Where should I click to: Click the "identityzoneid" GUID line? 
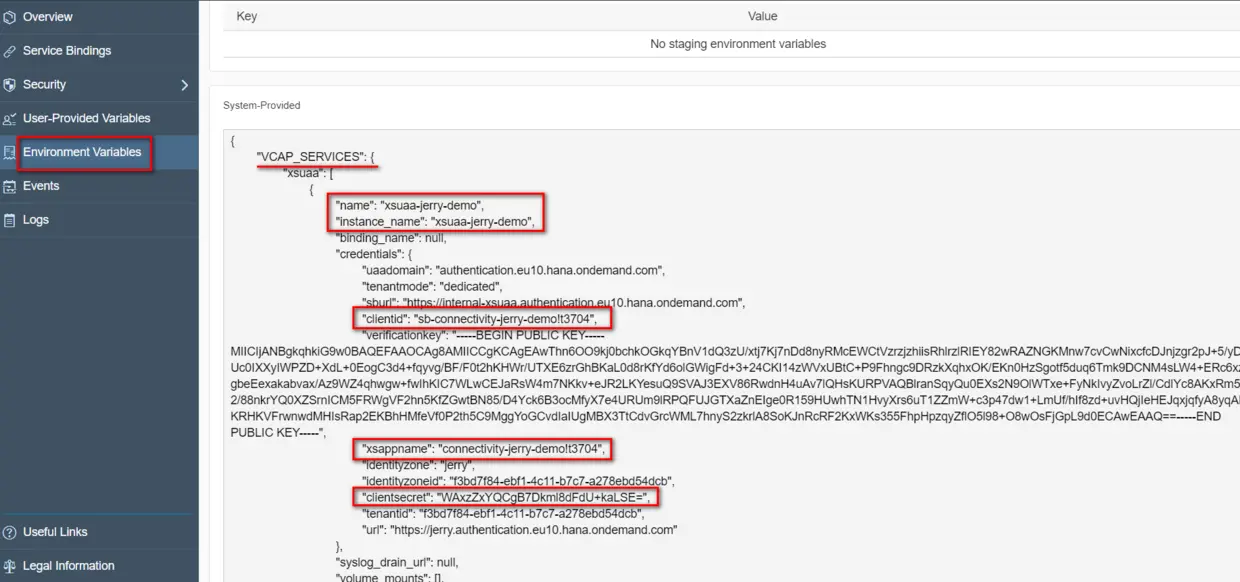517,481
